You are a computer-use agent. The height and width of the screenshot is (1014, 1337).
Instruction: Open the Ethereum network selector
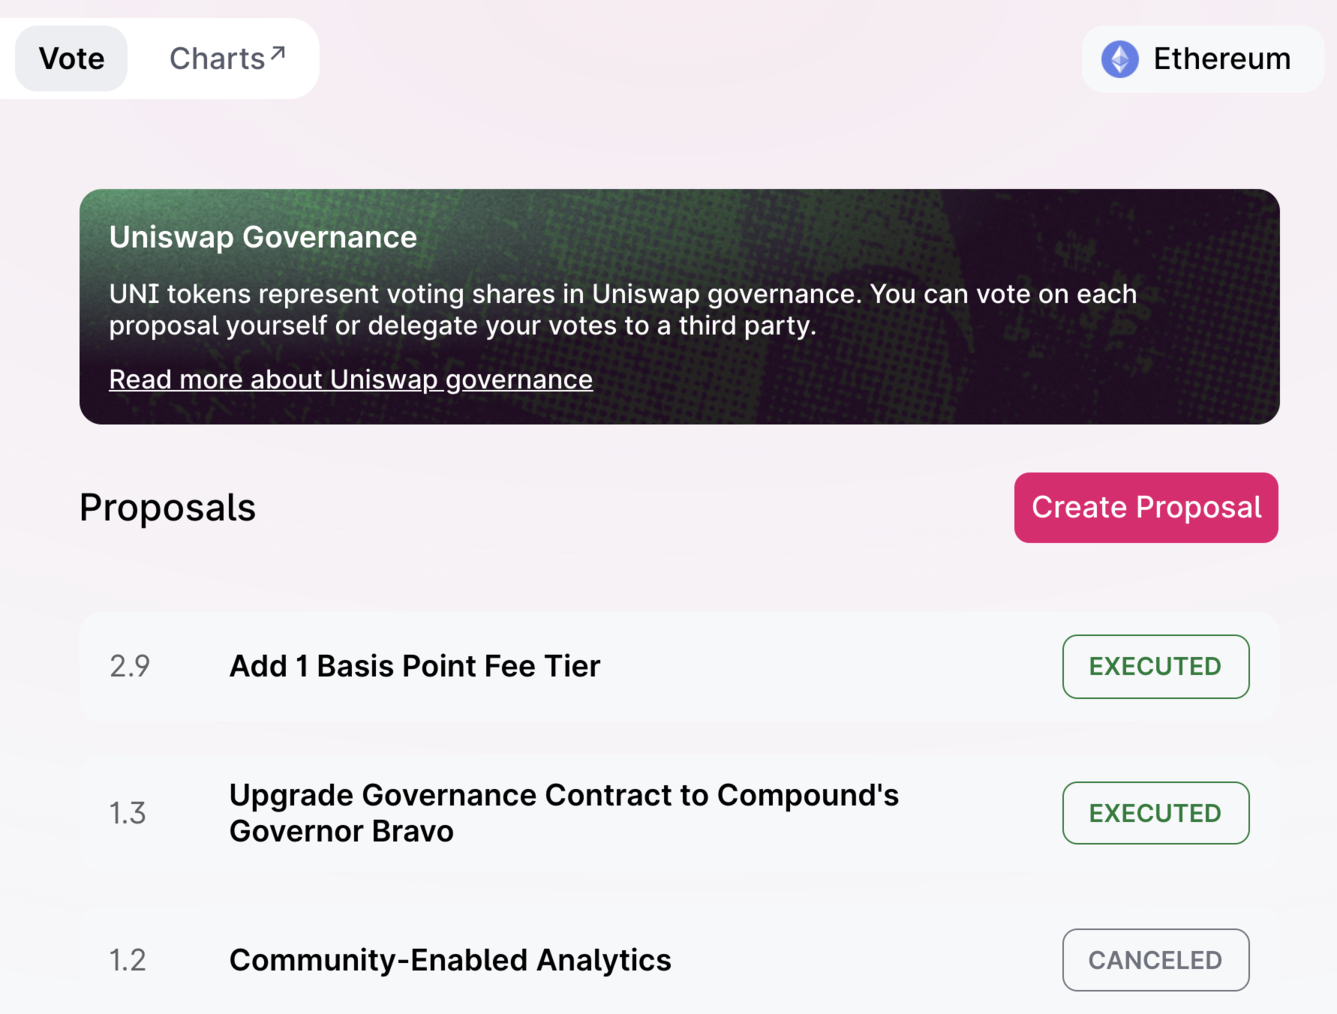coord(1202,59)
